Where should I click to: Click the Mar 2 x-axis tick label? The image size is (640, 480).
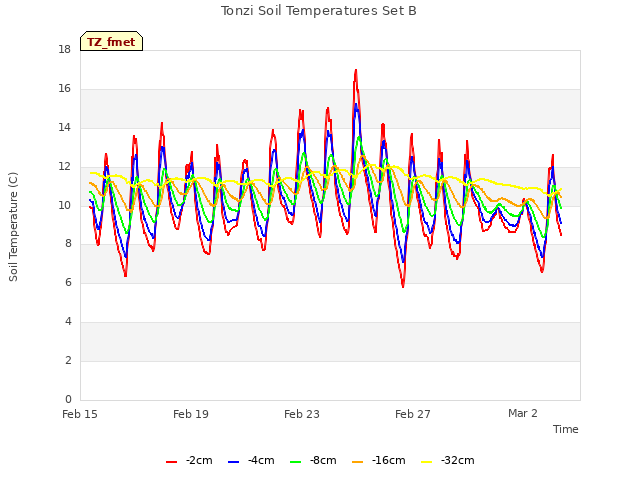(x=523, y=413)
